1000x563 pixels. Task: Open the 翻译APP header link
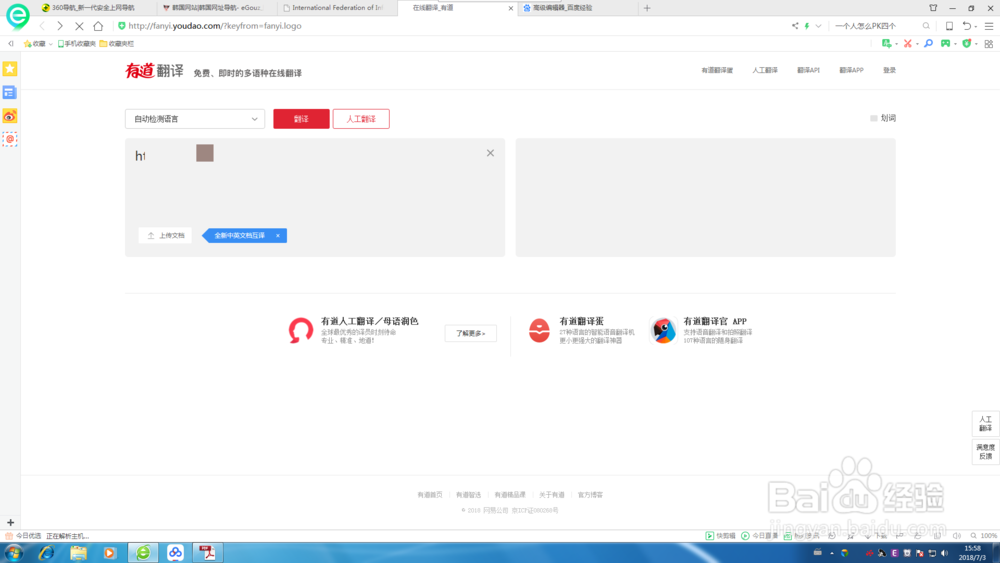click(x=851, y=70)
